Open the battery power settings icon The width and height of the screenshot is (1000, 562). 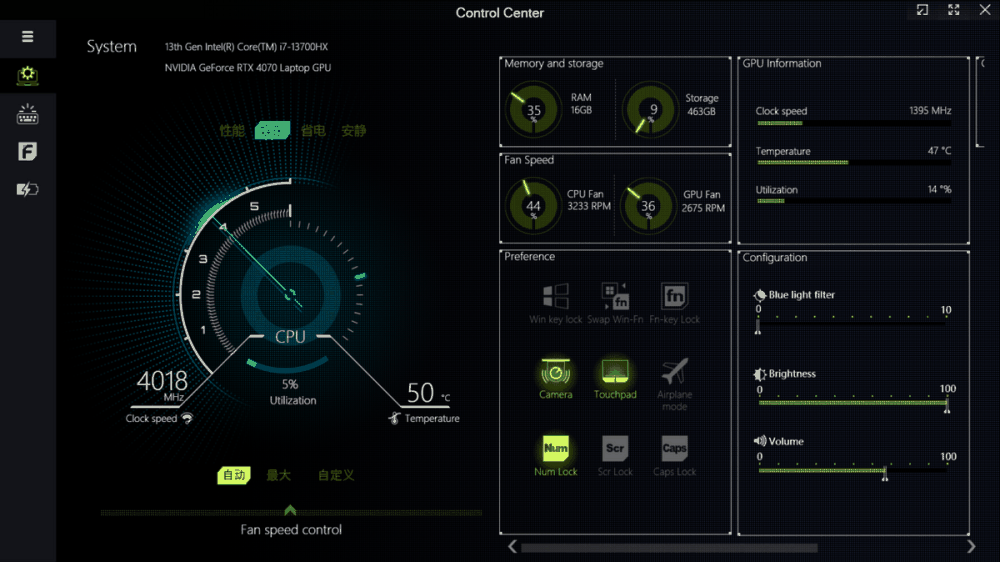pos(27,190)
